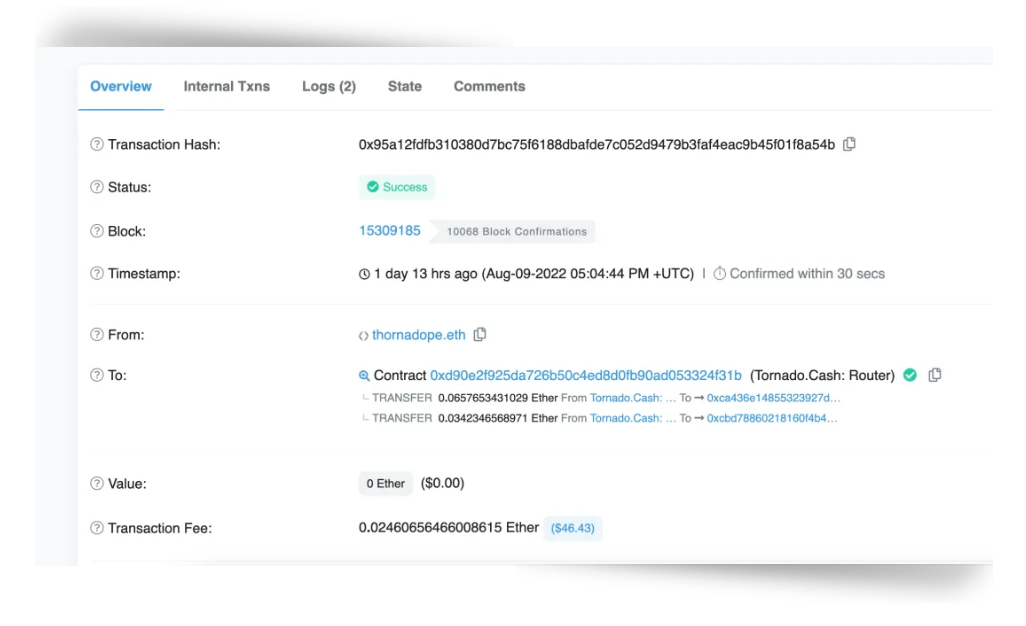The image size is (1026, 626).
Task: Click help icon beside Timestamp label
Action: click(x=97, y=273)
